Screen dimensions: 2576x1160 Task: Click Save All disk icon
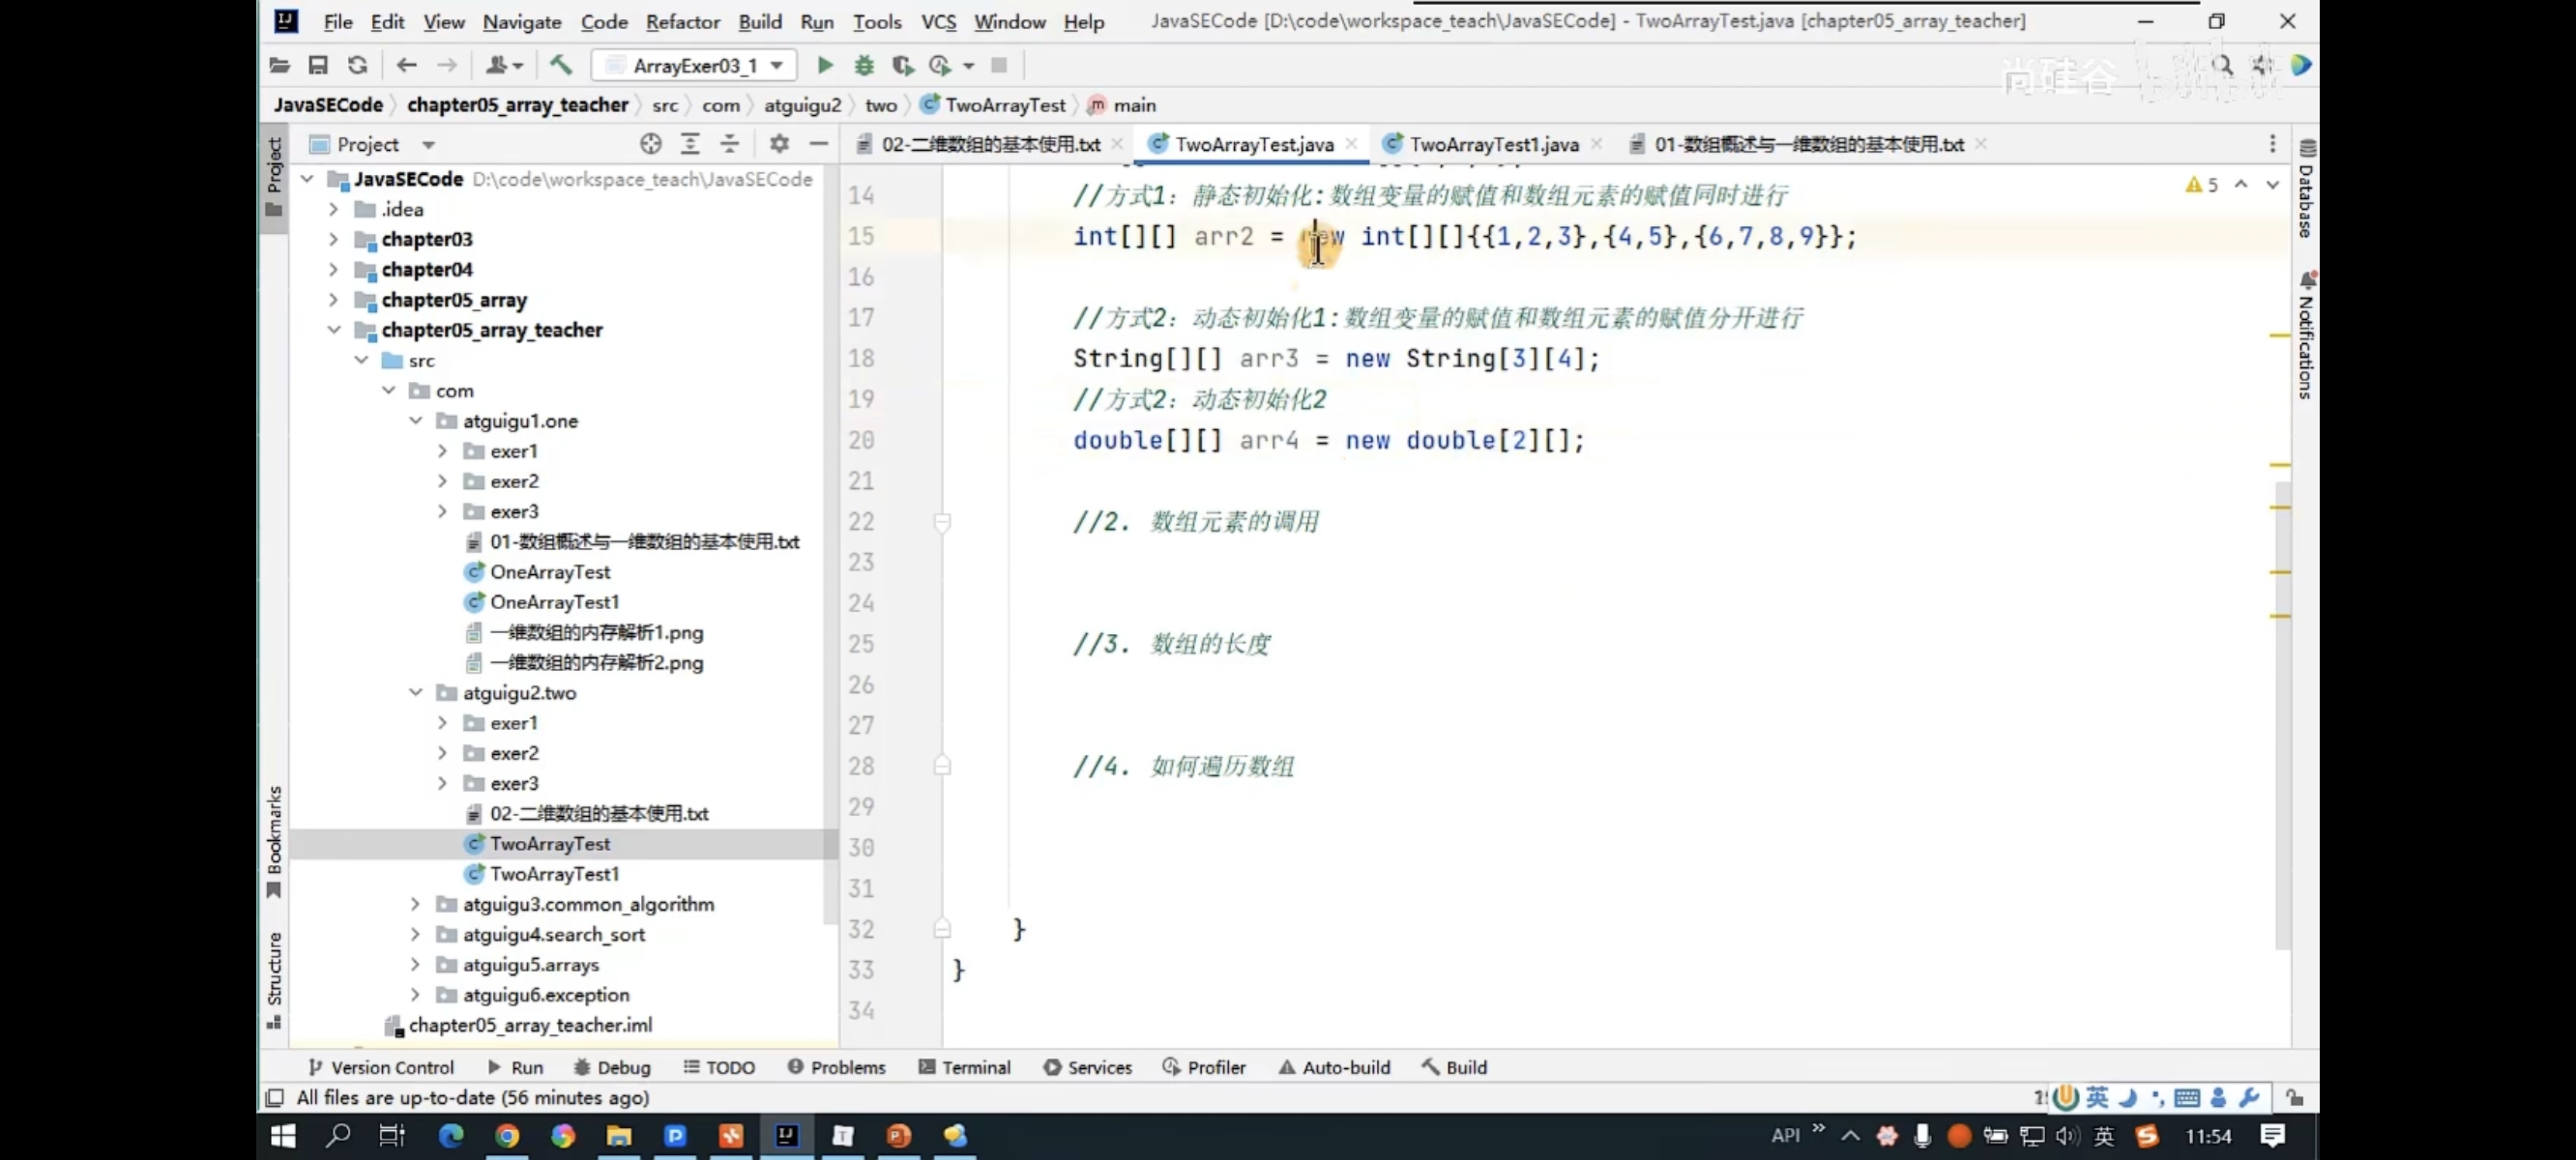[x=318, y=65]
